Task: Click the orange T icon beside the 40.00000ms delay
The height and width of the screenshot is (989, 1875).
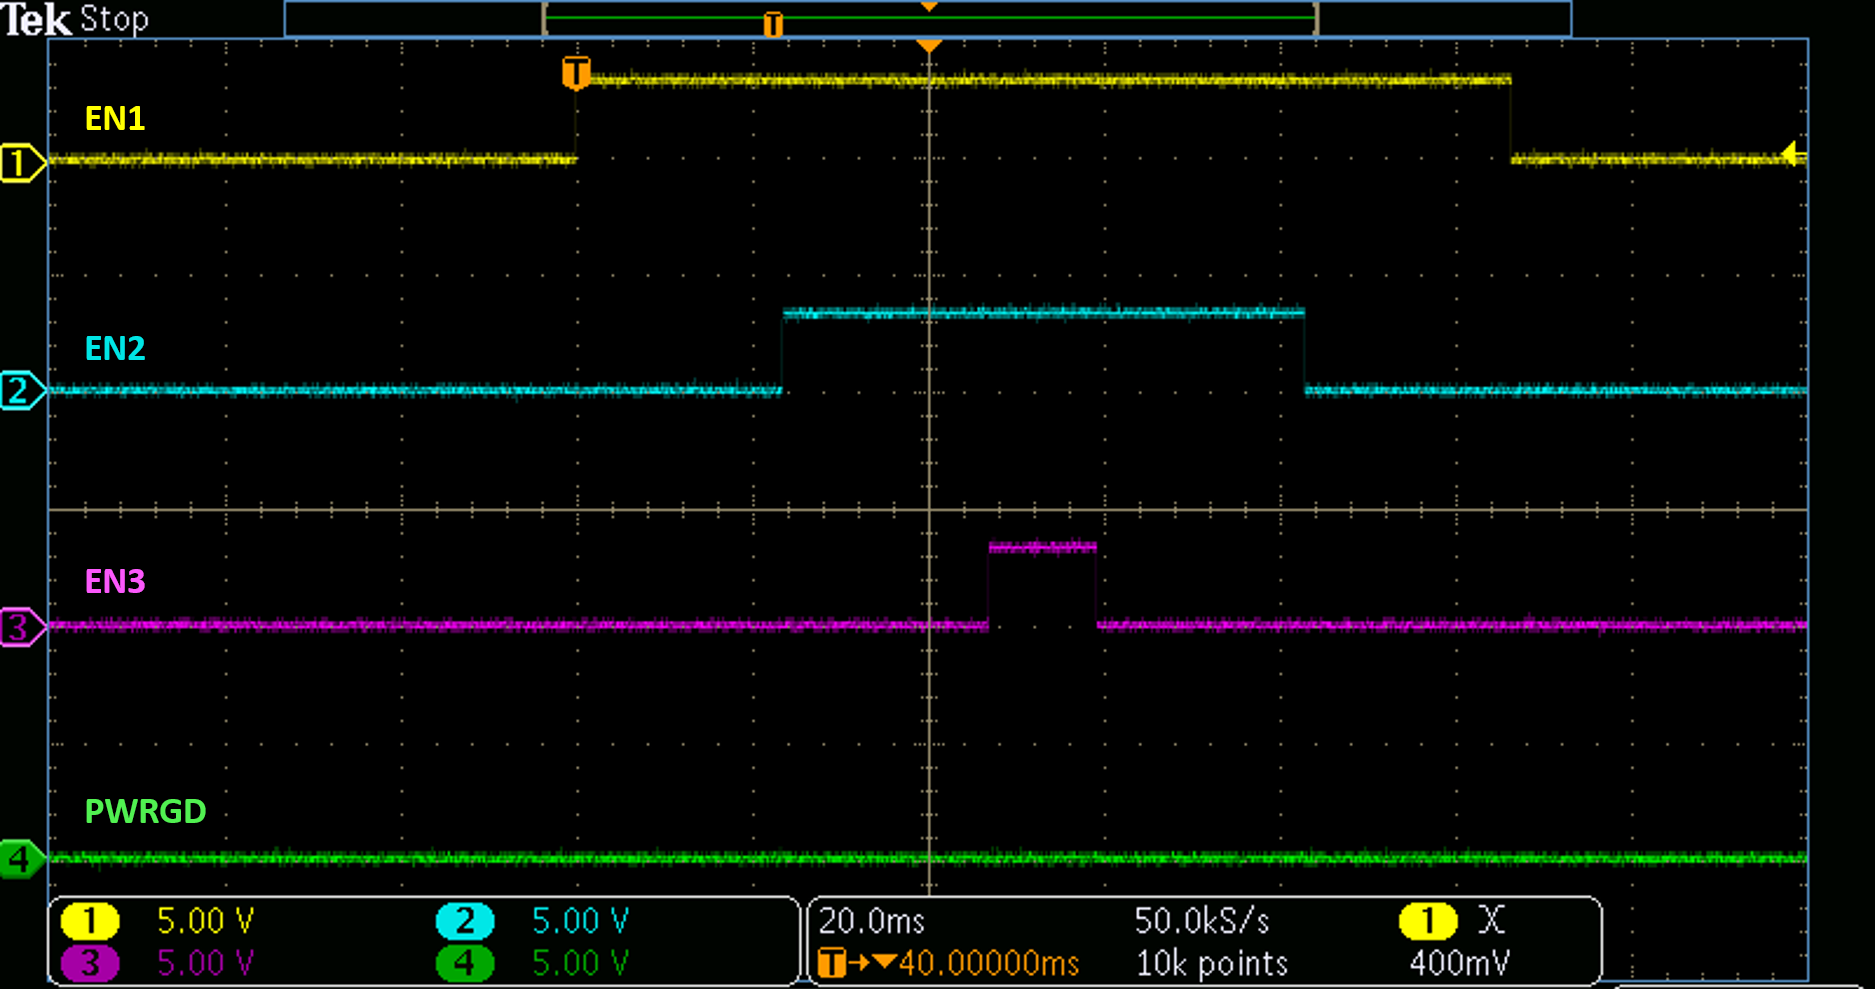Action: pyautogui.click(x=831, y=963)
